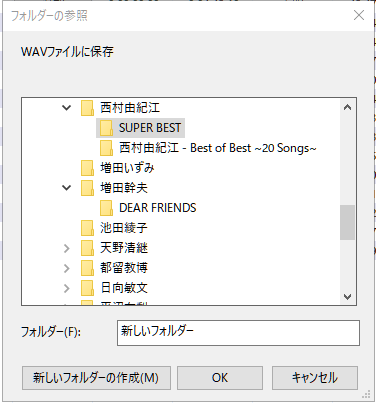
Task: Expand the 都留教博 folder
Action: [67, 268]
